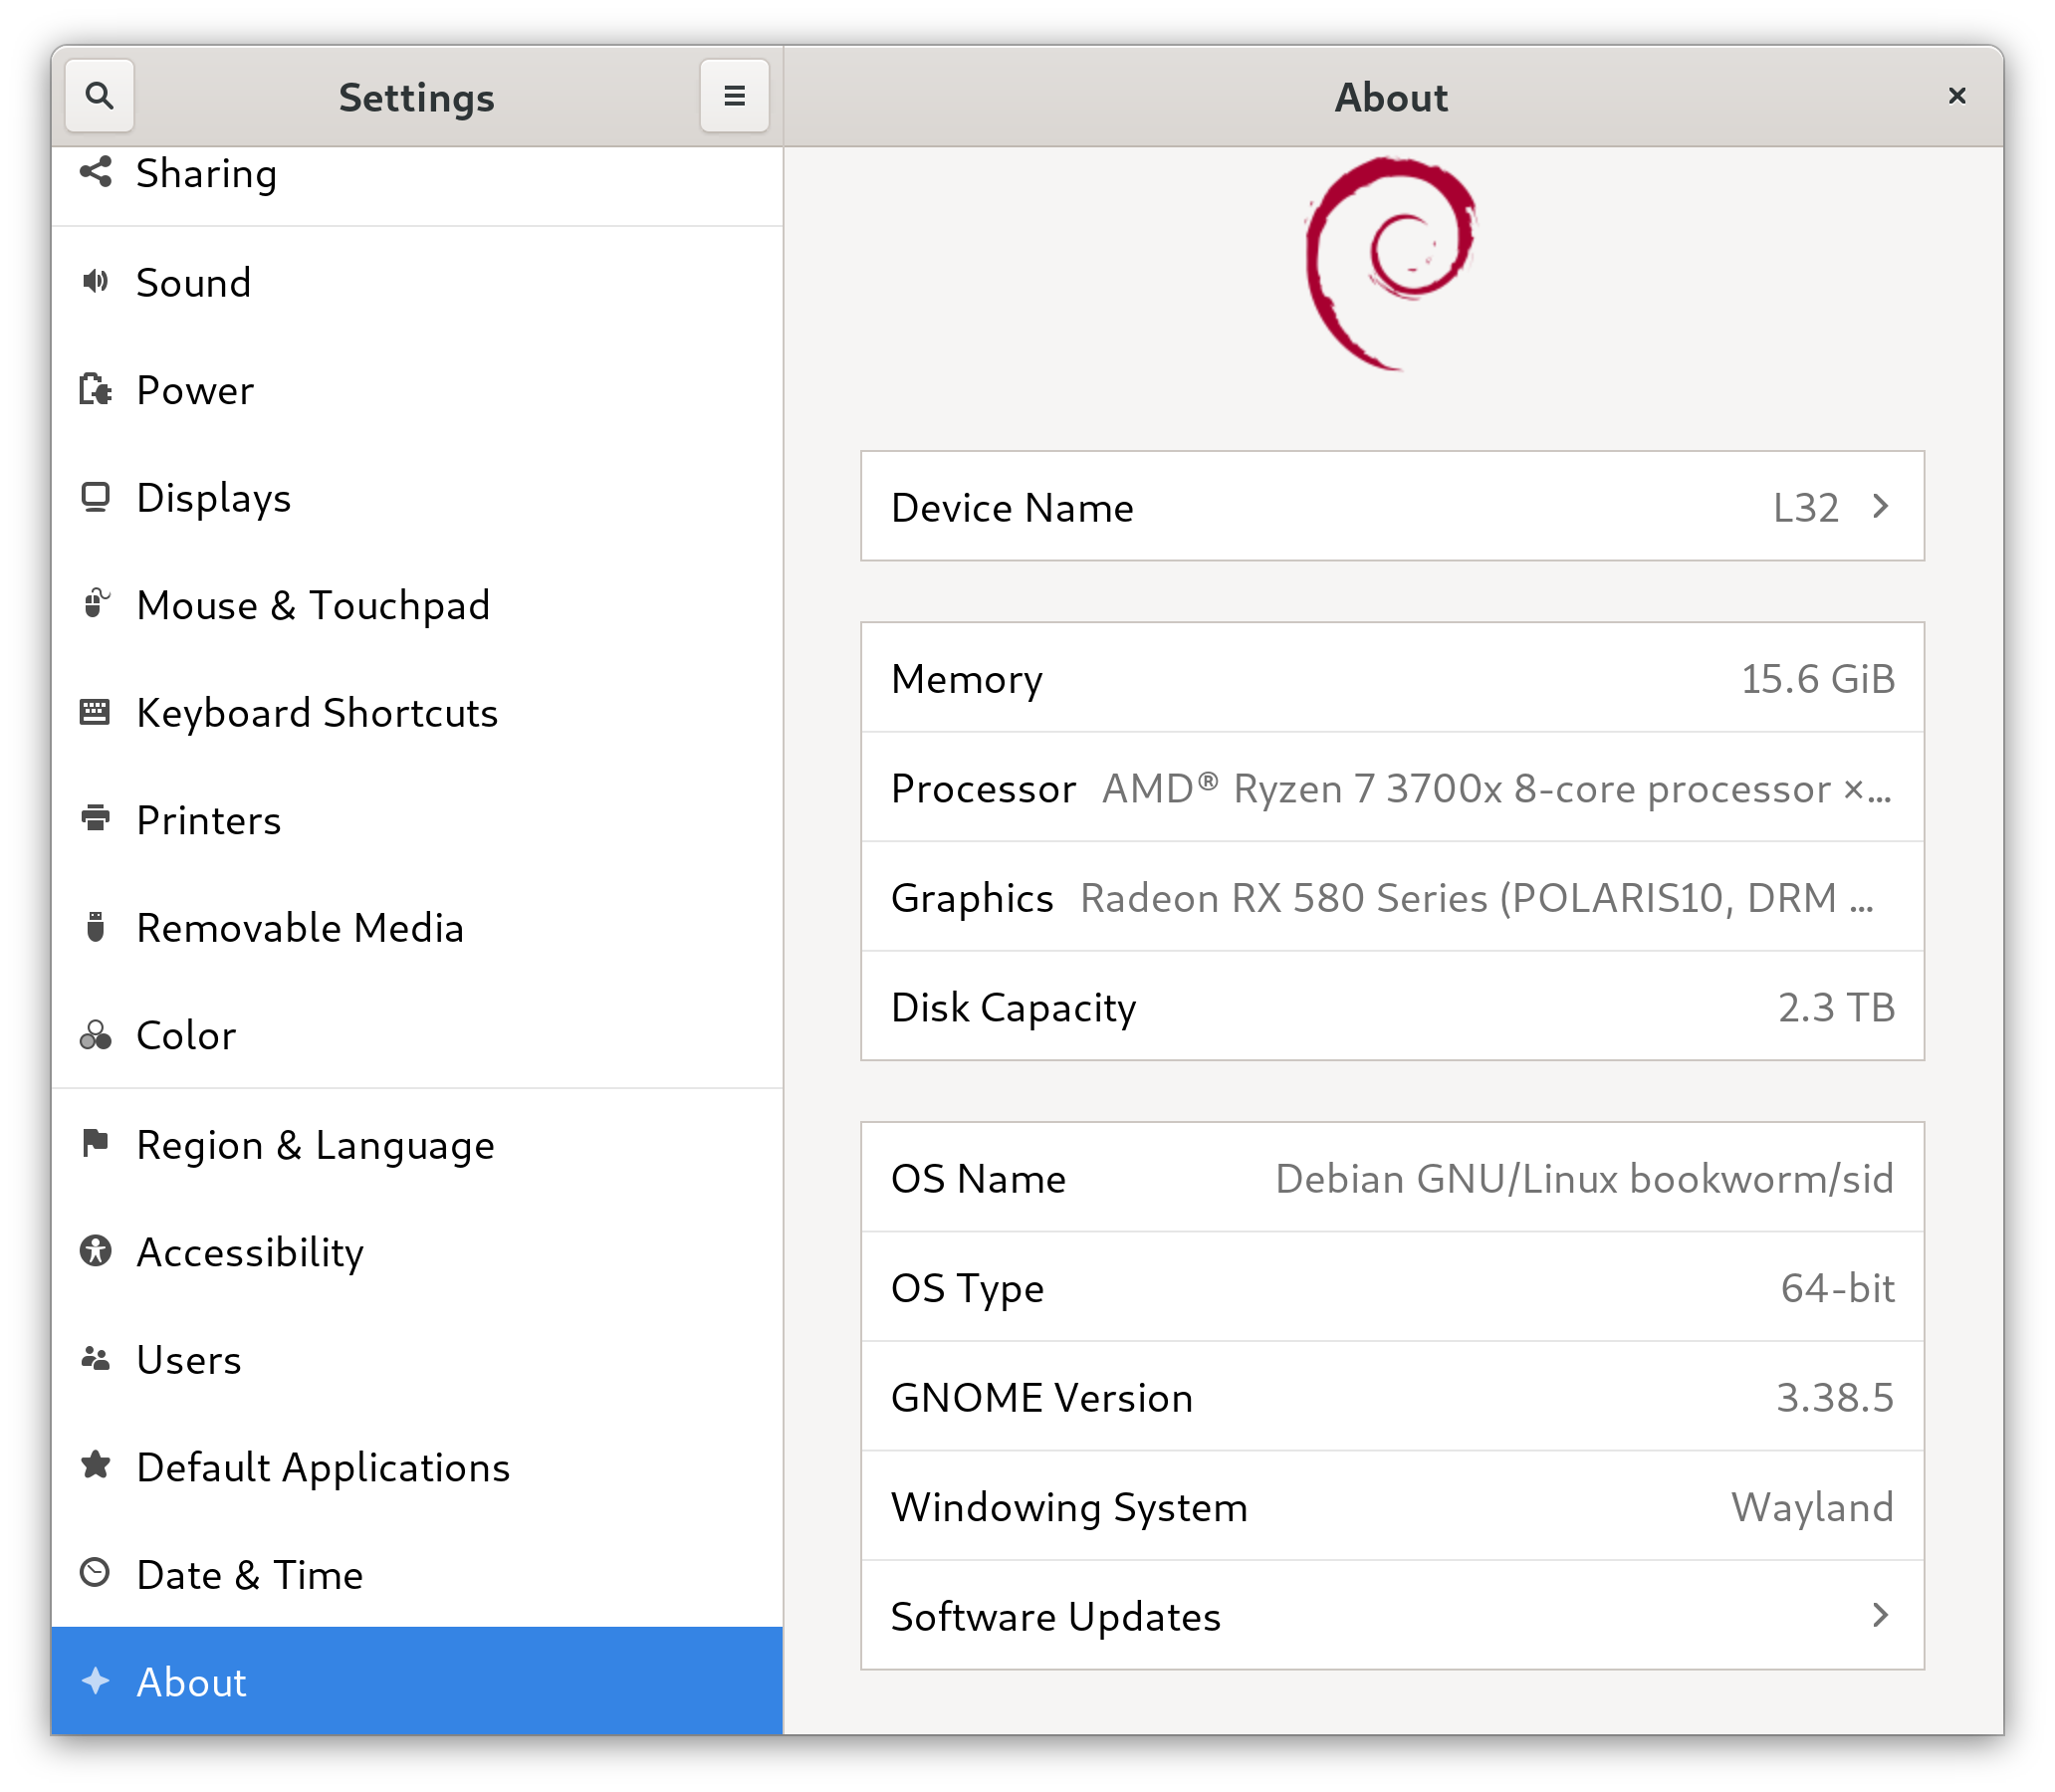Open settings hamburger menu

coord(736,96)
